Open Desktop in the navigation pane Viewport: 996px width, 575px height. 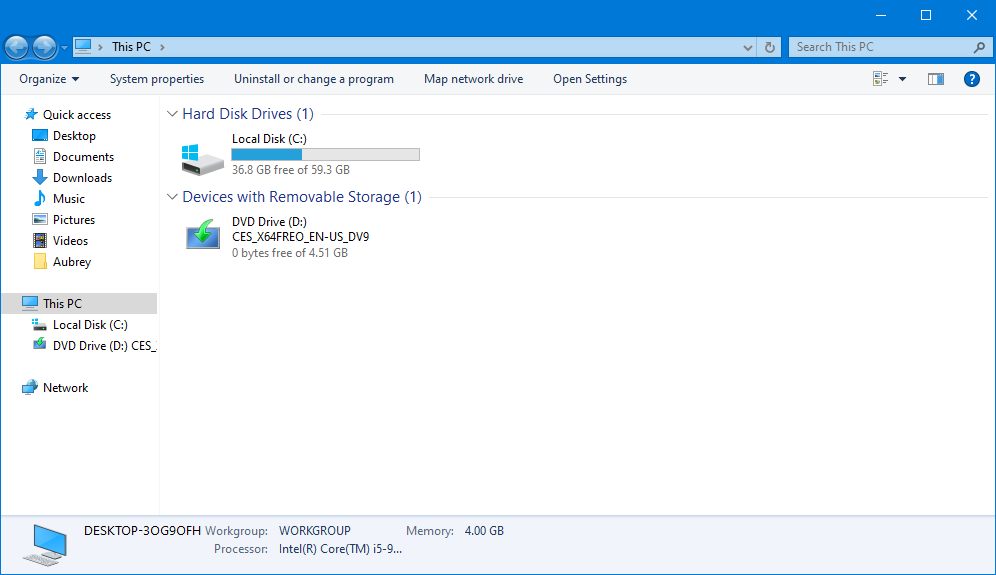coord(74,135)
